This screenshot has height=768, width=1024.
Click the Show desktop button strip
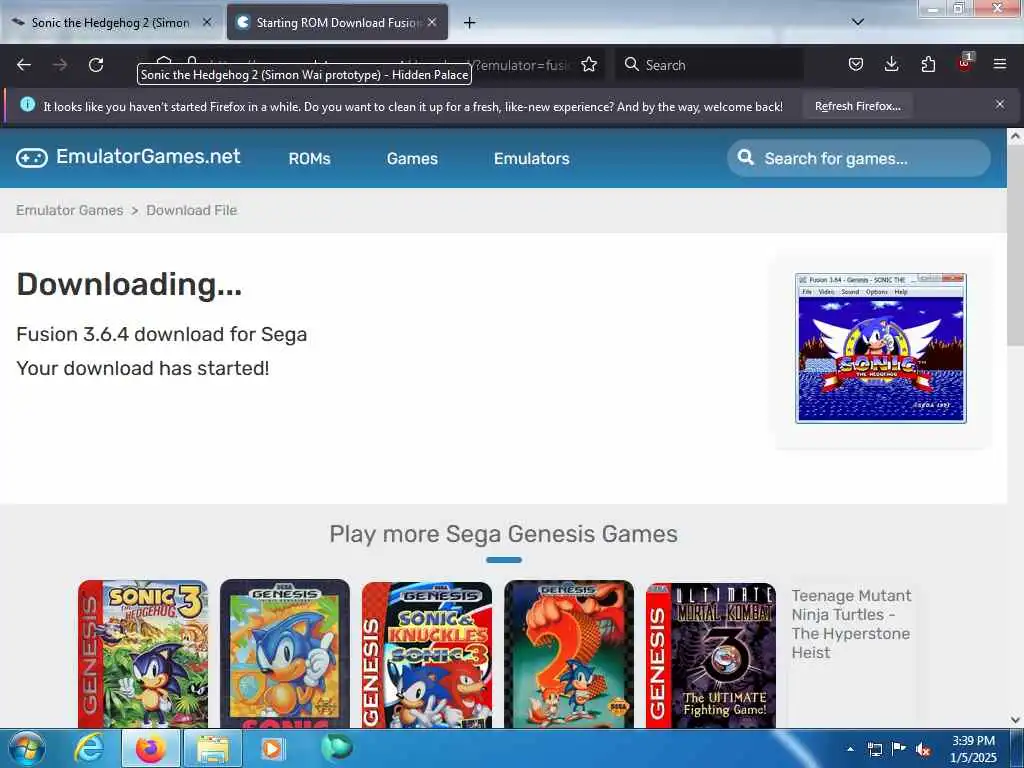click(x=1019, y=748)
